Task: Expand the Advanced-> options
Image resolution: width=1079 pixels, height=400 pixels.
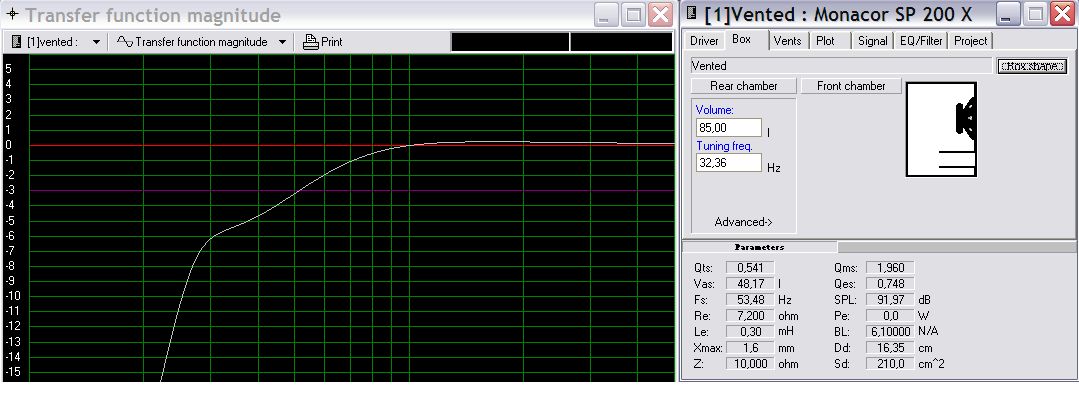Action: (x=743, y=222)
